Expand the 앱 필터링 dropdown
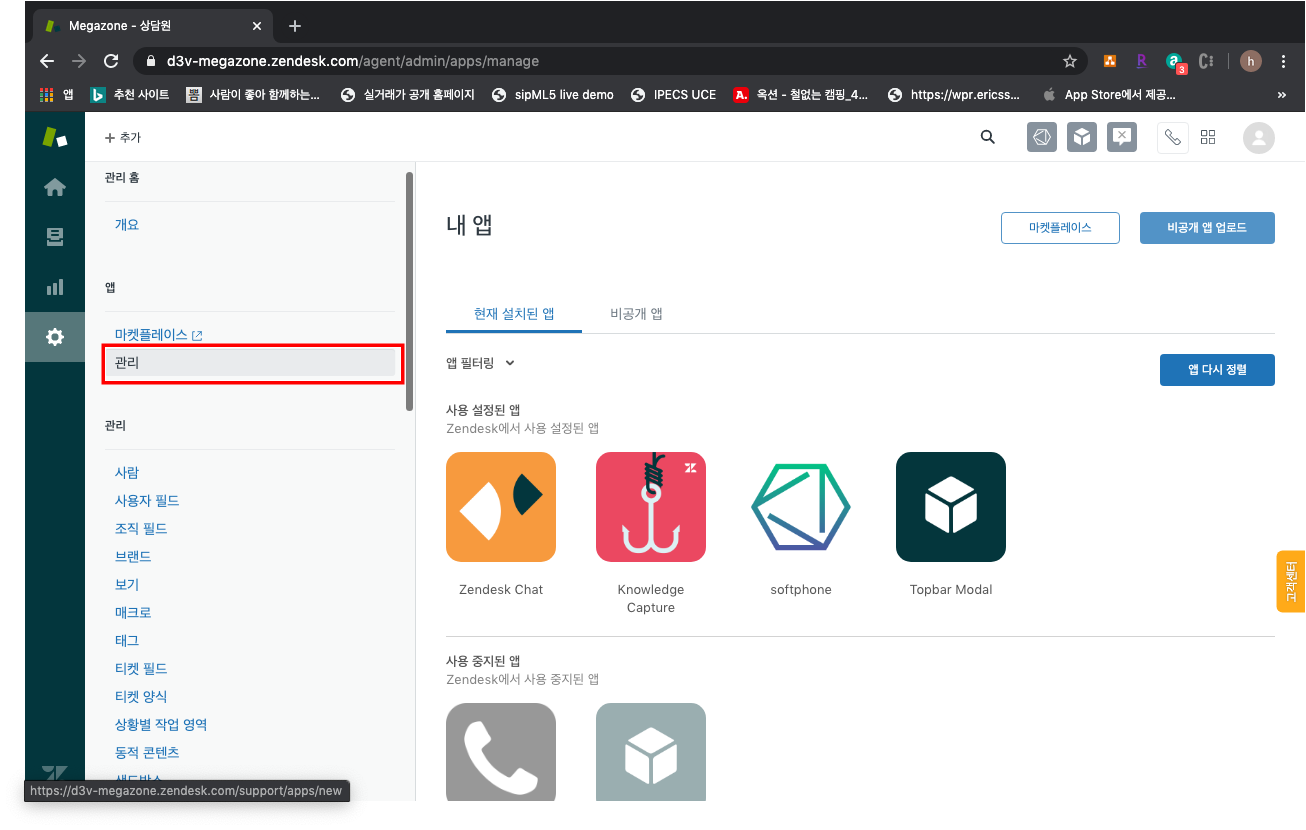 pos(481,363)
